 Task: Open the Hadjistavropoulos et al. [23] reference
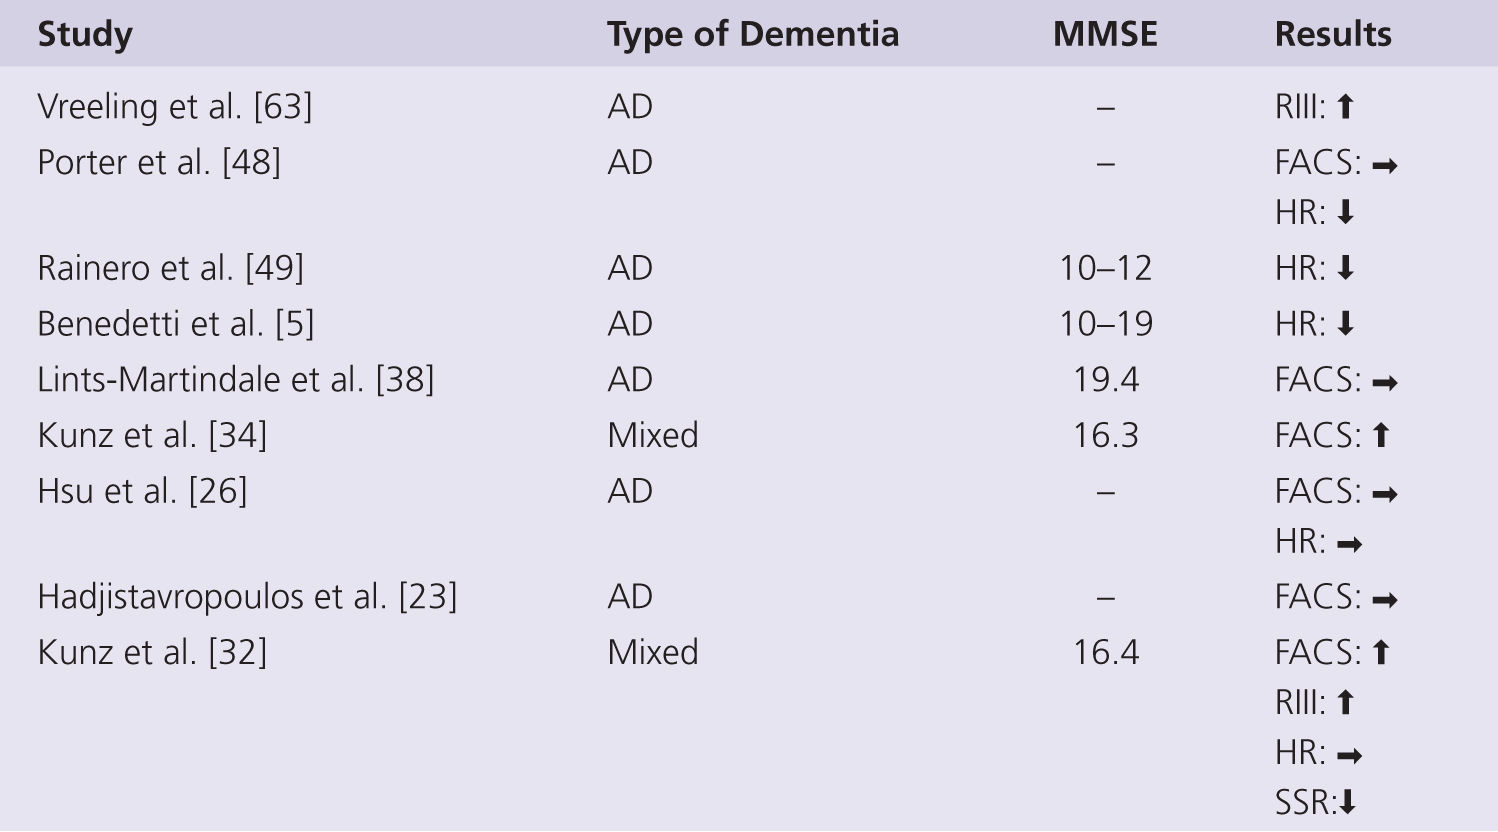tap(247, 597)
